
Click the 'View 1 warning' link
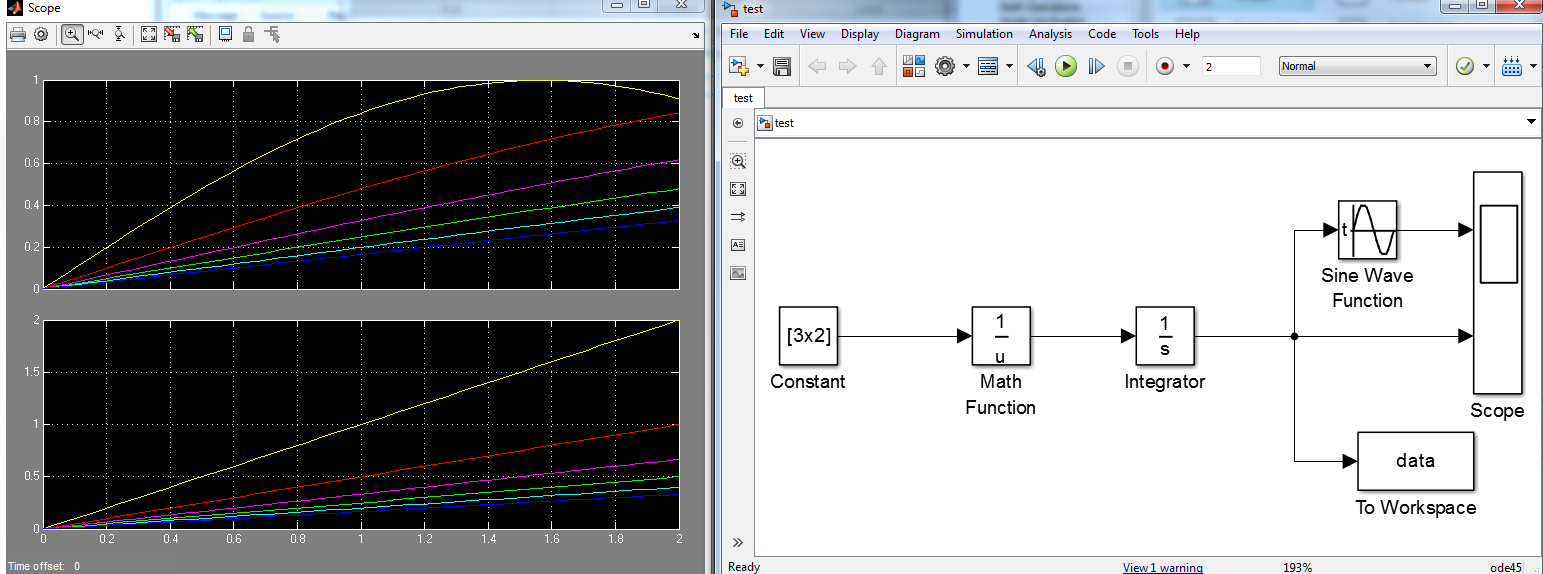coord(1162,567)
